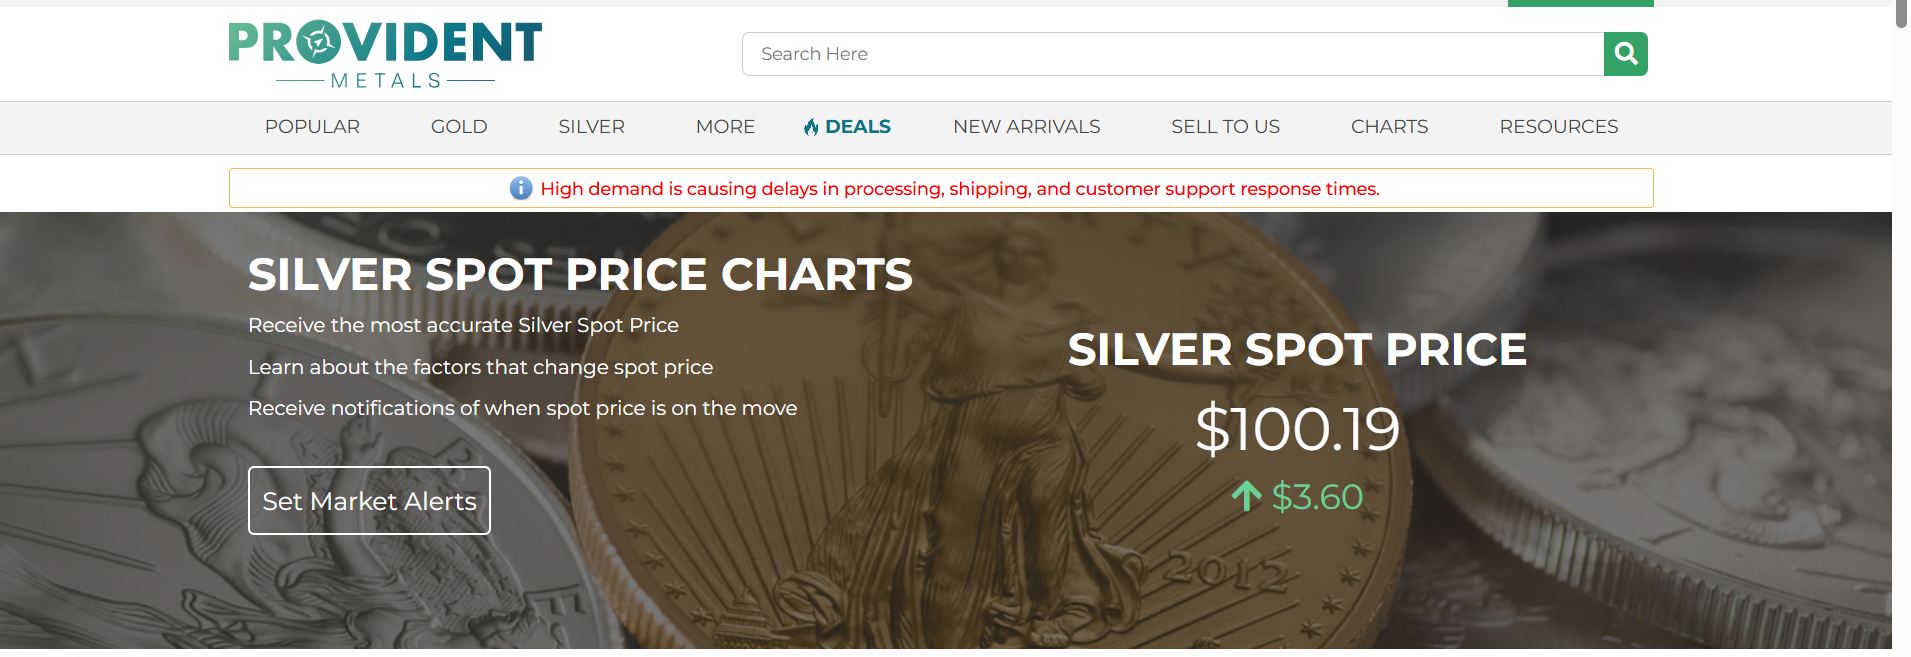
Task: Open the Gold navigation menu
Action: (459, 127)
